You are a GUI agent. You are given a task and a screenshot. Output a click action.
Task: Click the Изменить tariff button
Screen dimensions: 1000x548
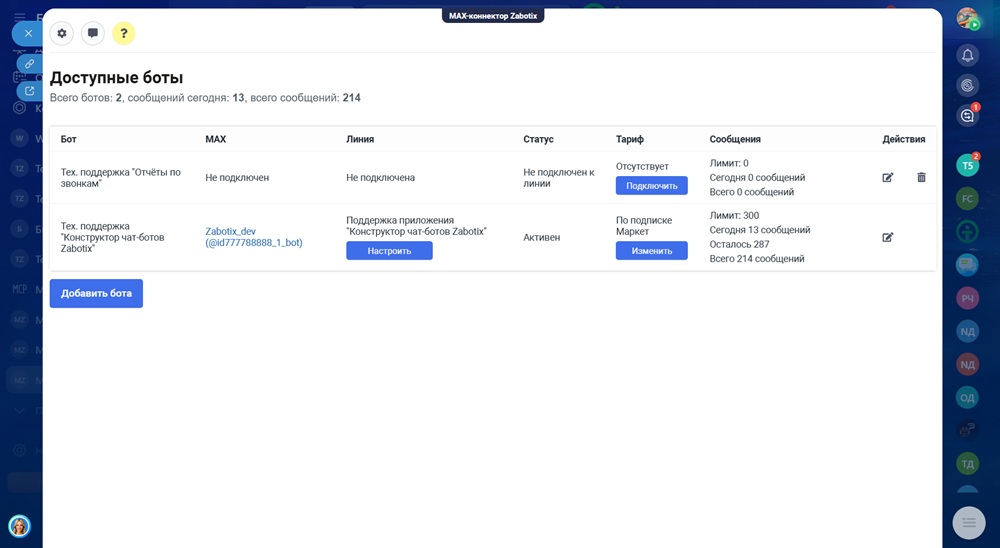coord(651,251)
